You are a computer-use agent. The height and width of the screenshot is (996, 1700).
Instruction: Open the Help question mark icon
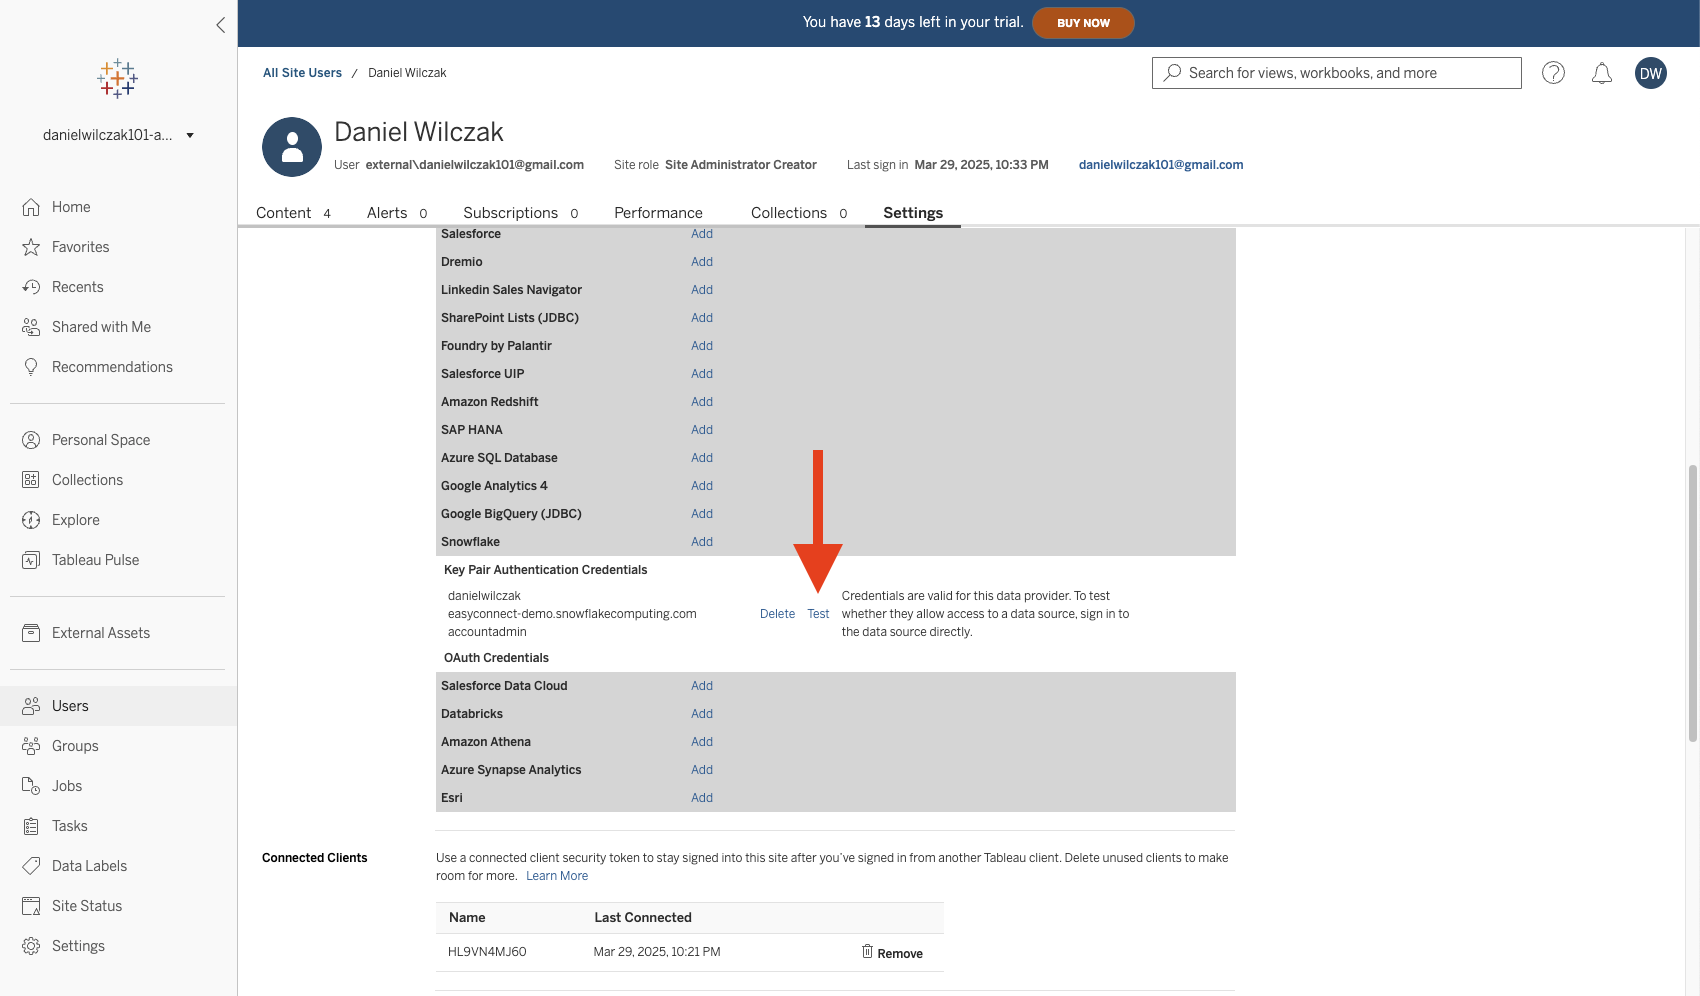[1553, 73]
